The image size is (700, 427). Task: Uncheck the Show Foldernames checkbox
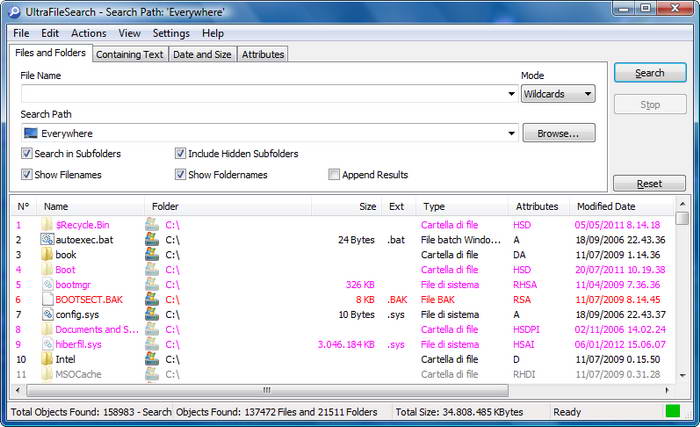(180, 174)
